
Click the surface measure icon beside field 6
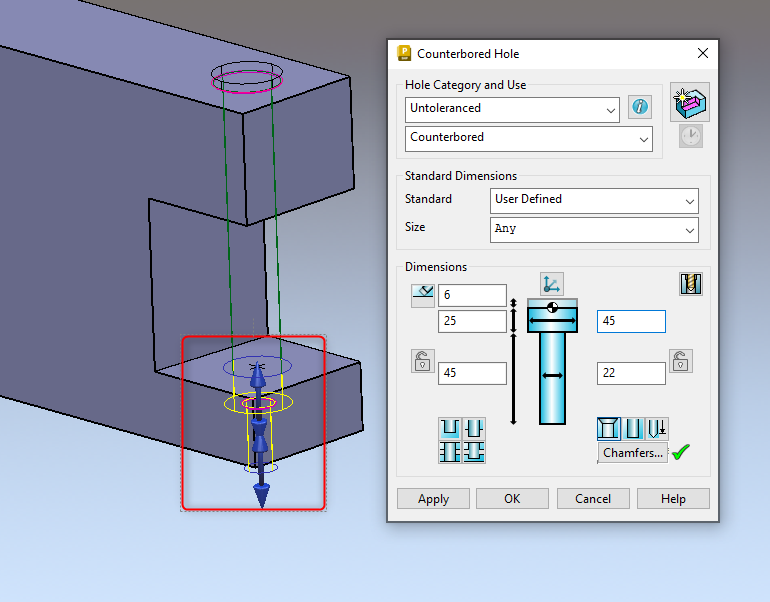[x=423, y=295]
